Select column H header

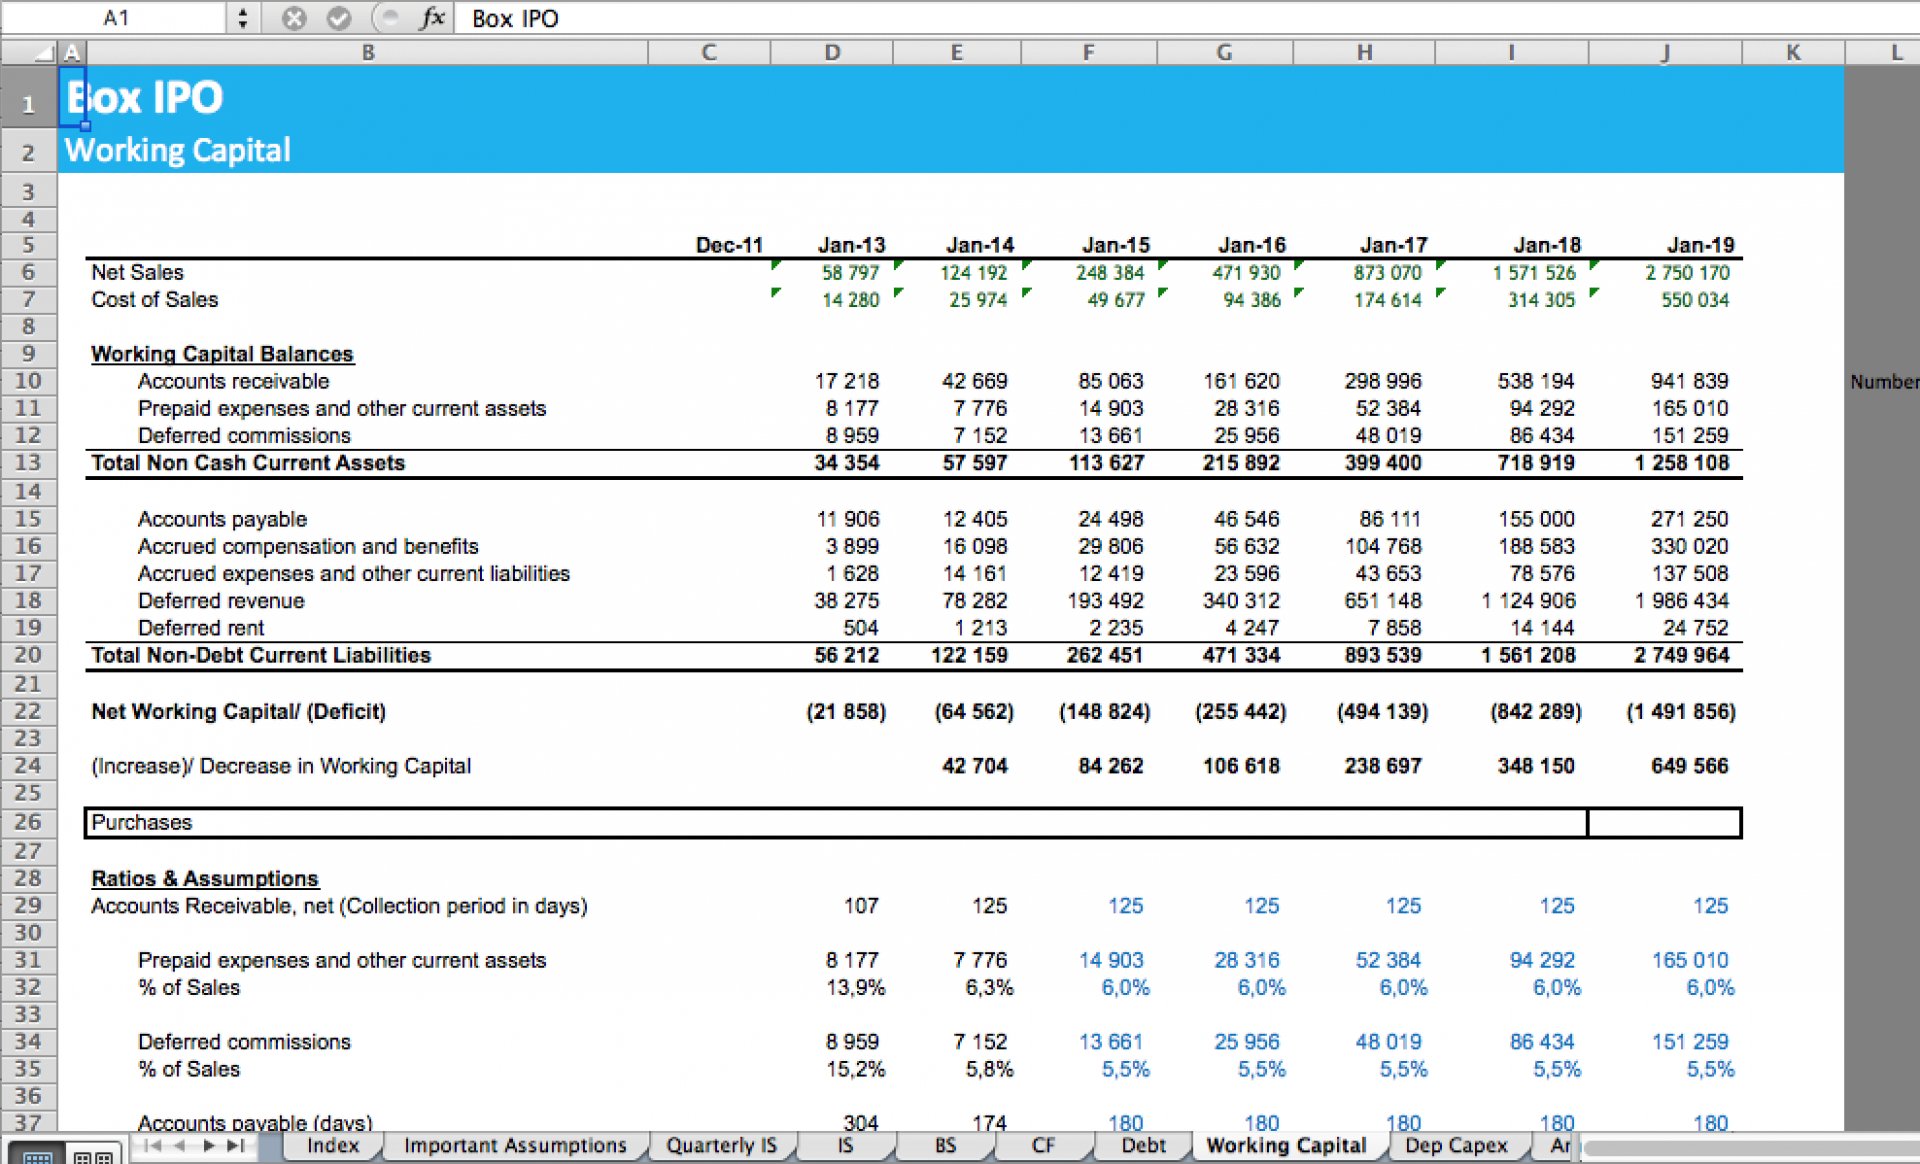[x=1364, y=53]
